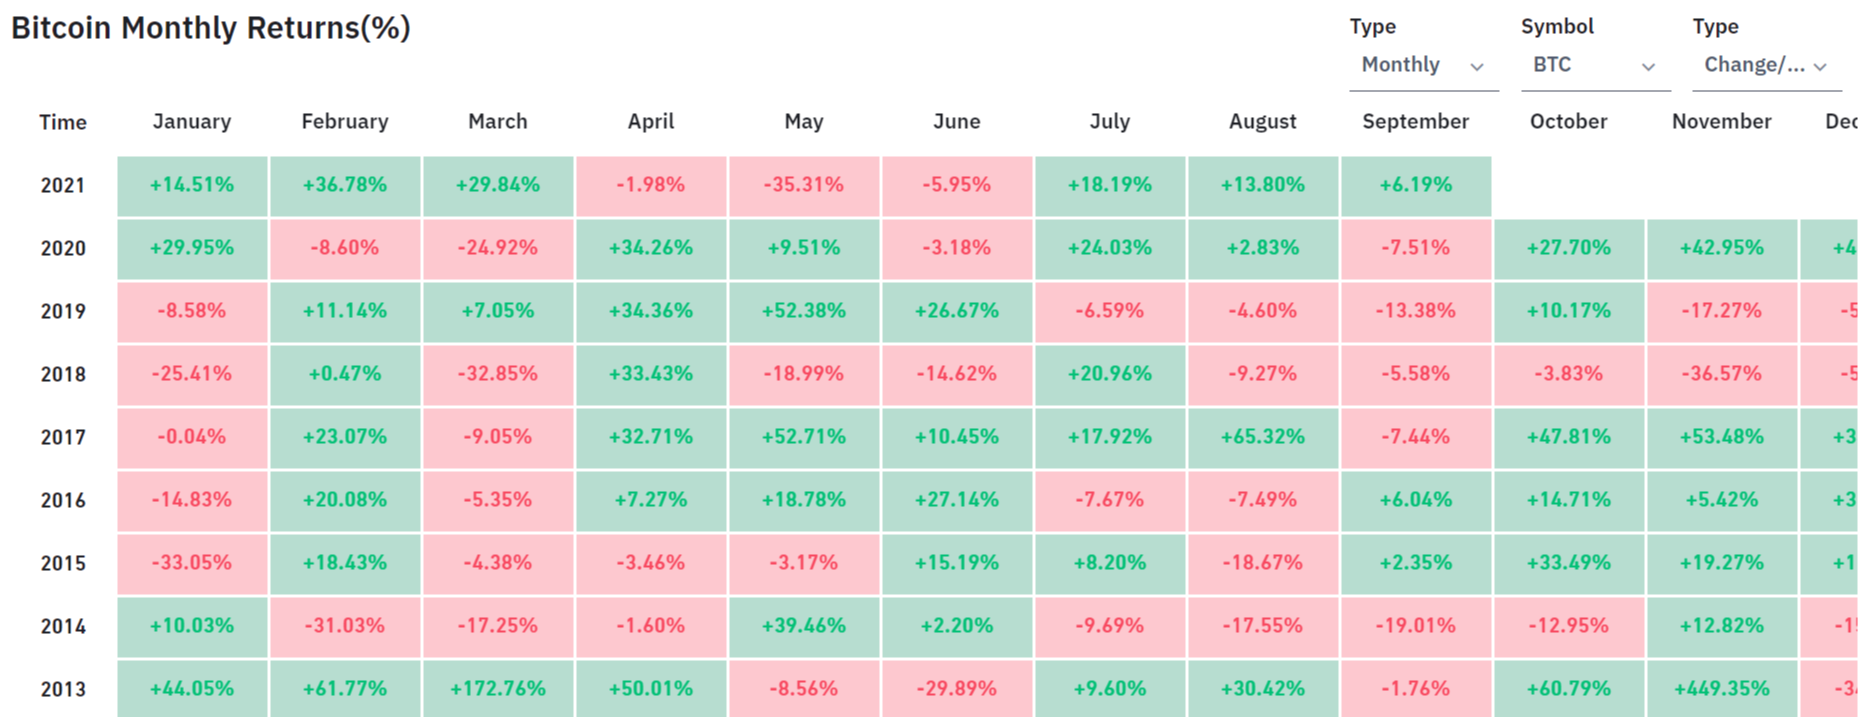This screenshot has height=717, width=1867.
Task: Click January 2015 cell showing -33.05%
Action: coord(192,563)
